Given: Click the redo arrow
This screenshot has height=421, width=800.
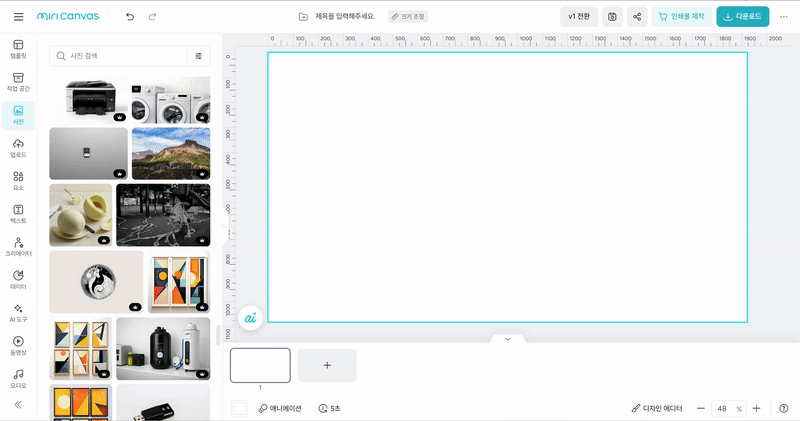Looking at the screenshot, I should coord(152,17).
